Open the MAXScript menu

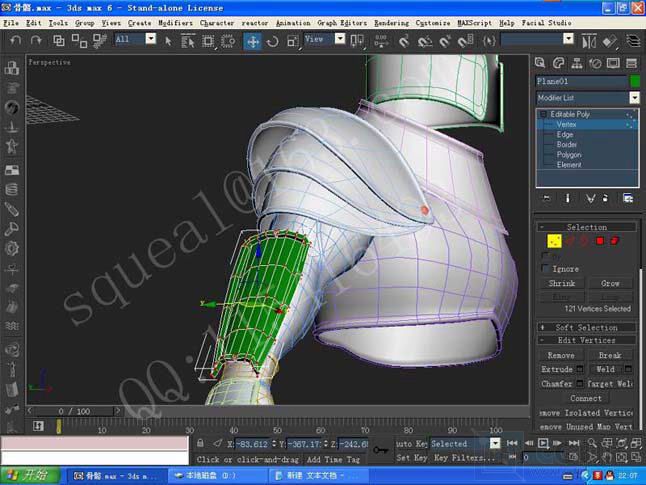click(x=475, y=23)
